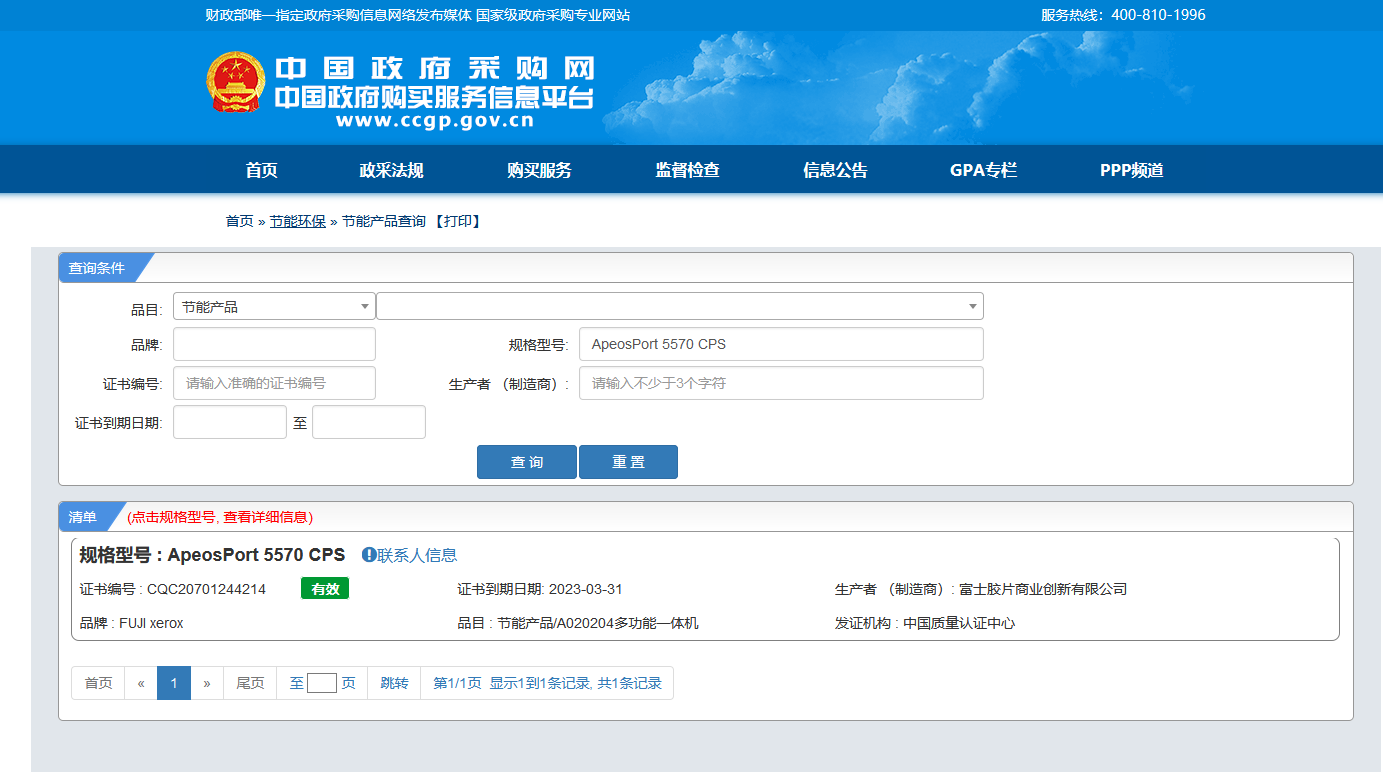
Task: Click the 规格型号 field with ApeosPort 5570 CPS
Action: 781,344
